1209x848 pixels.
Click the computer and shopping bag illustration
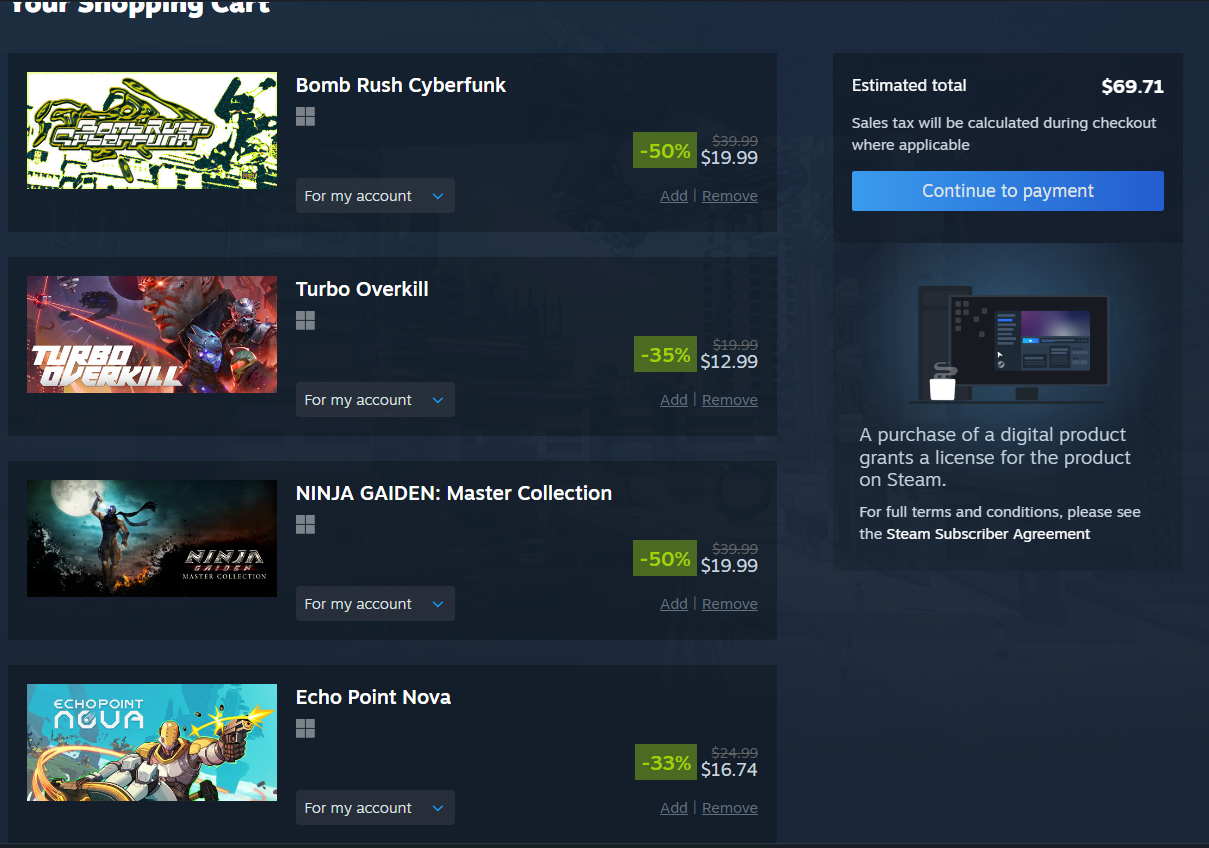tap(1008, 343)
